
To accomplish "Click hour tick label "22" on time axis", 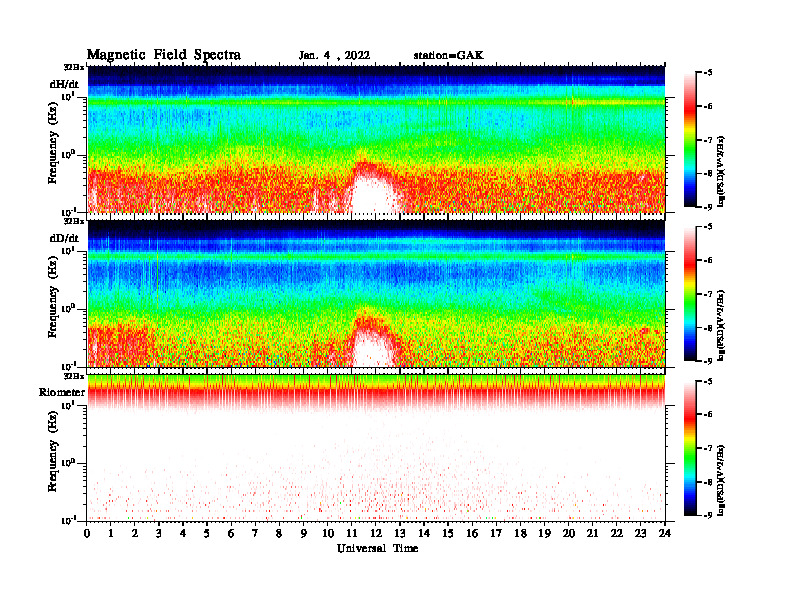I will (x=616, y=534).
